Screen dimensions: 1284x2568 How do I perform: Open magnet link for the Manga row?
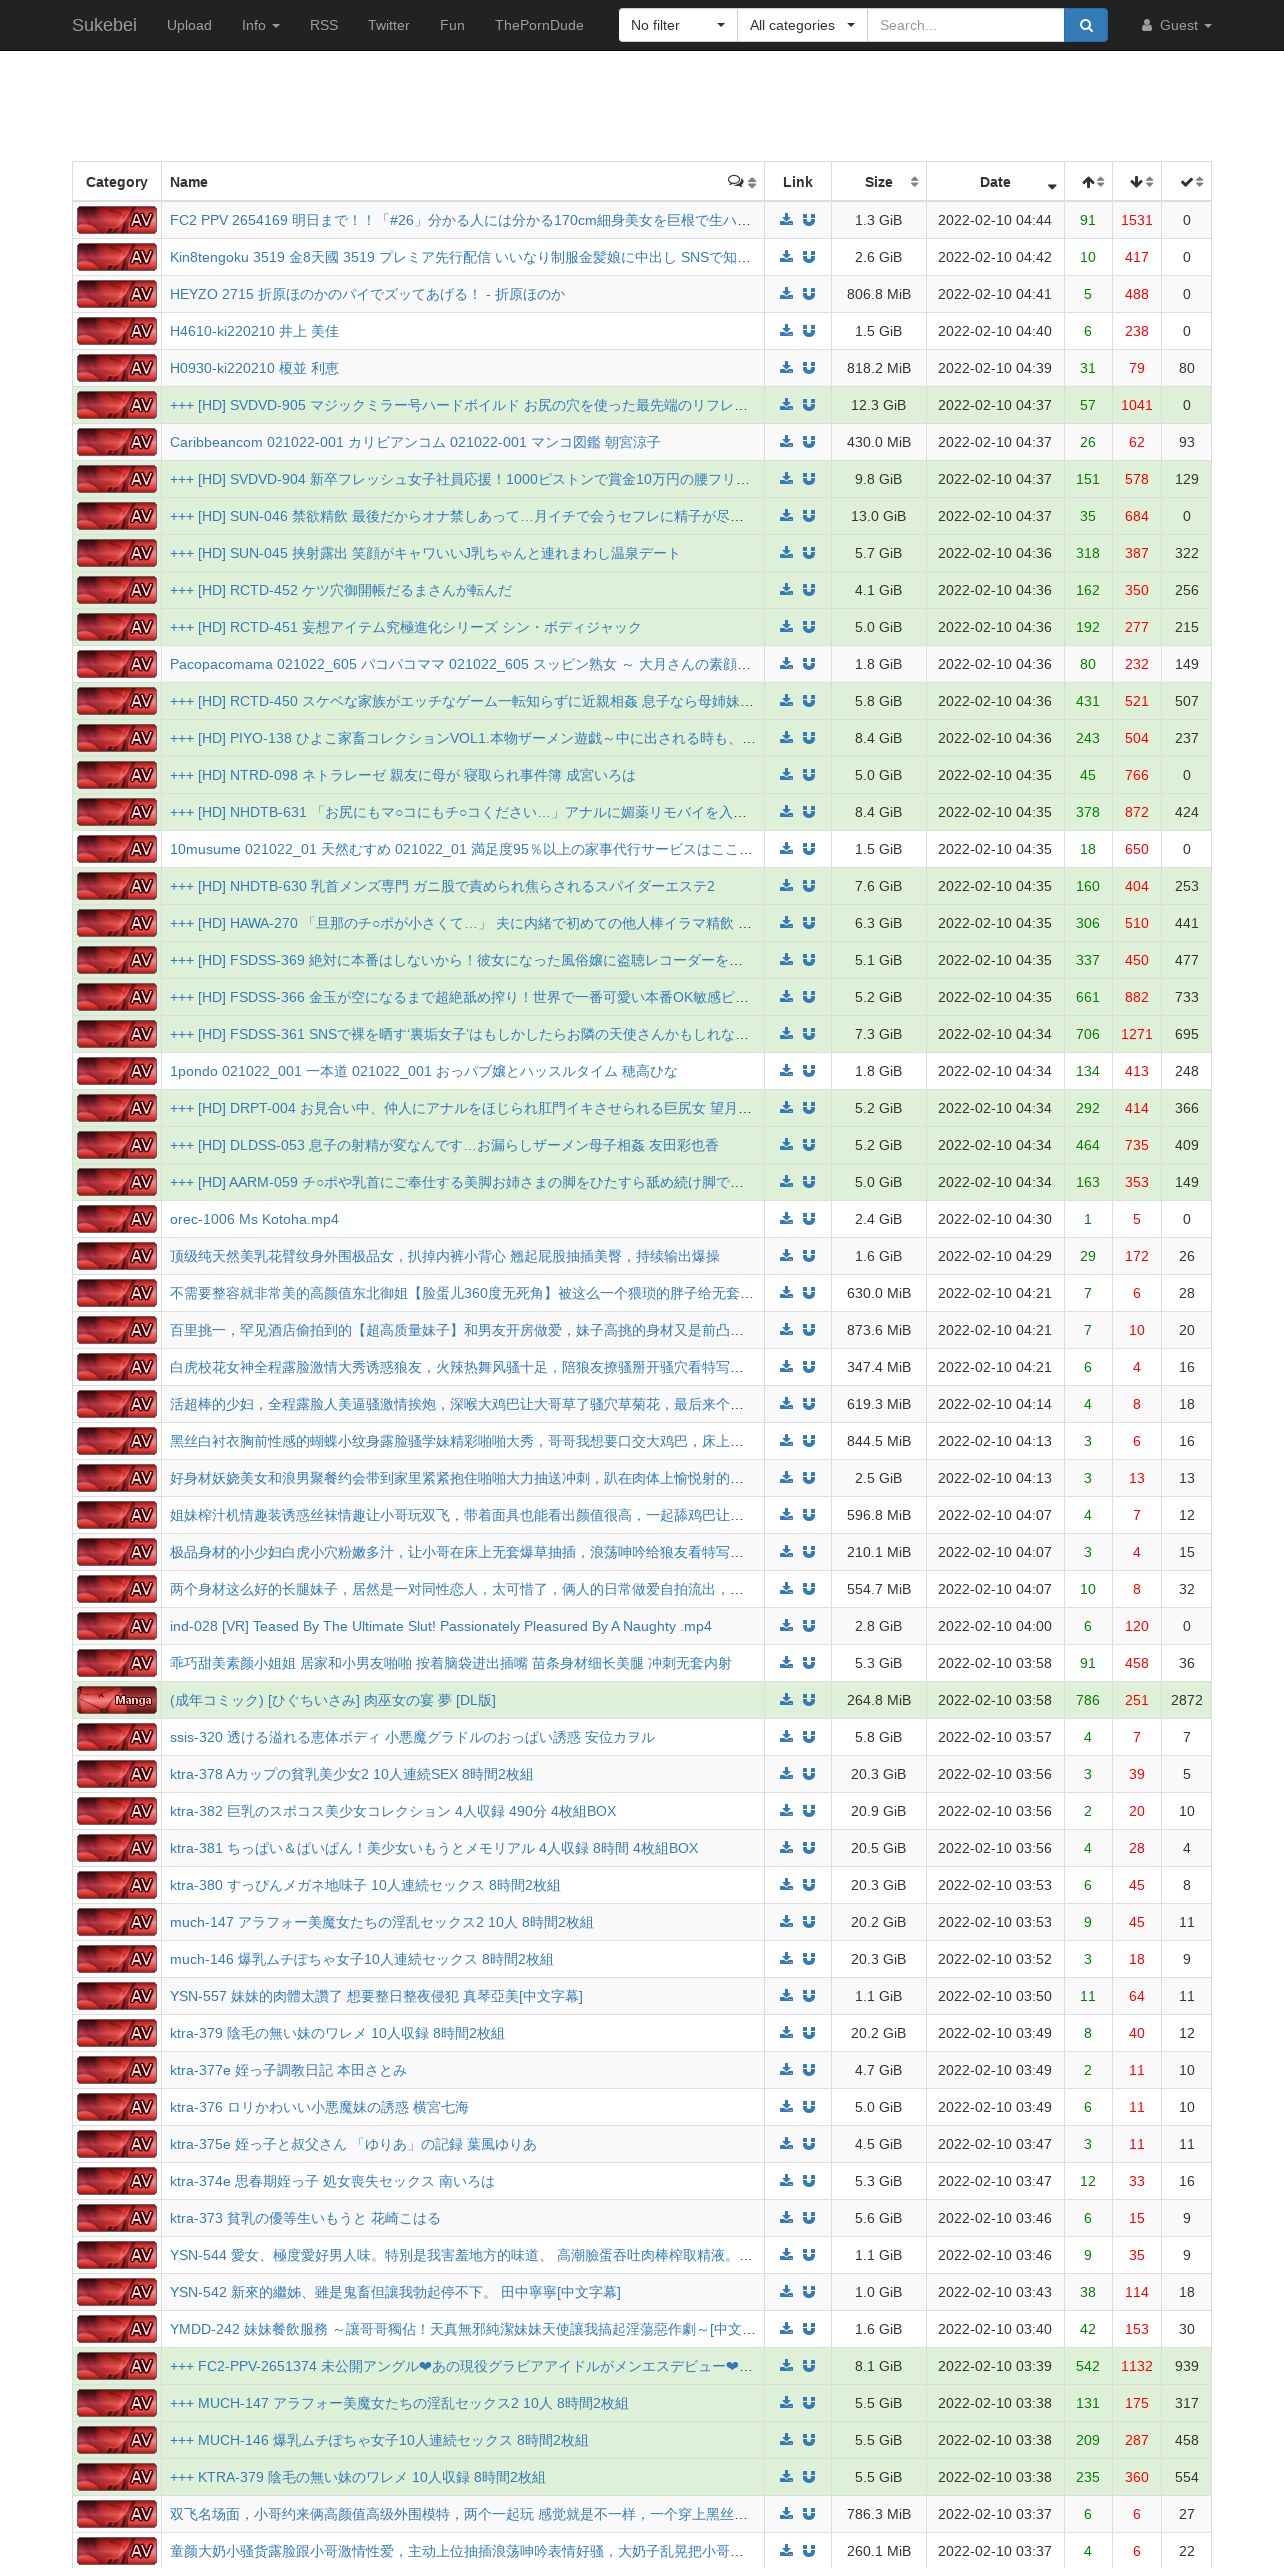tap(809, 1700)
